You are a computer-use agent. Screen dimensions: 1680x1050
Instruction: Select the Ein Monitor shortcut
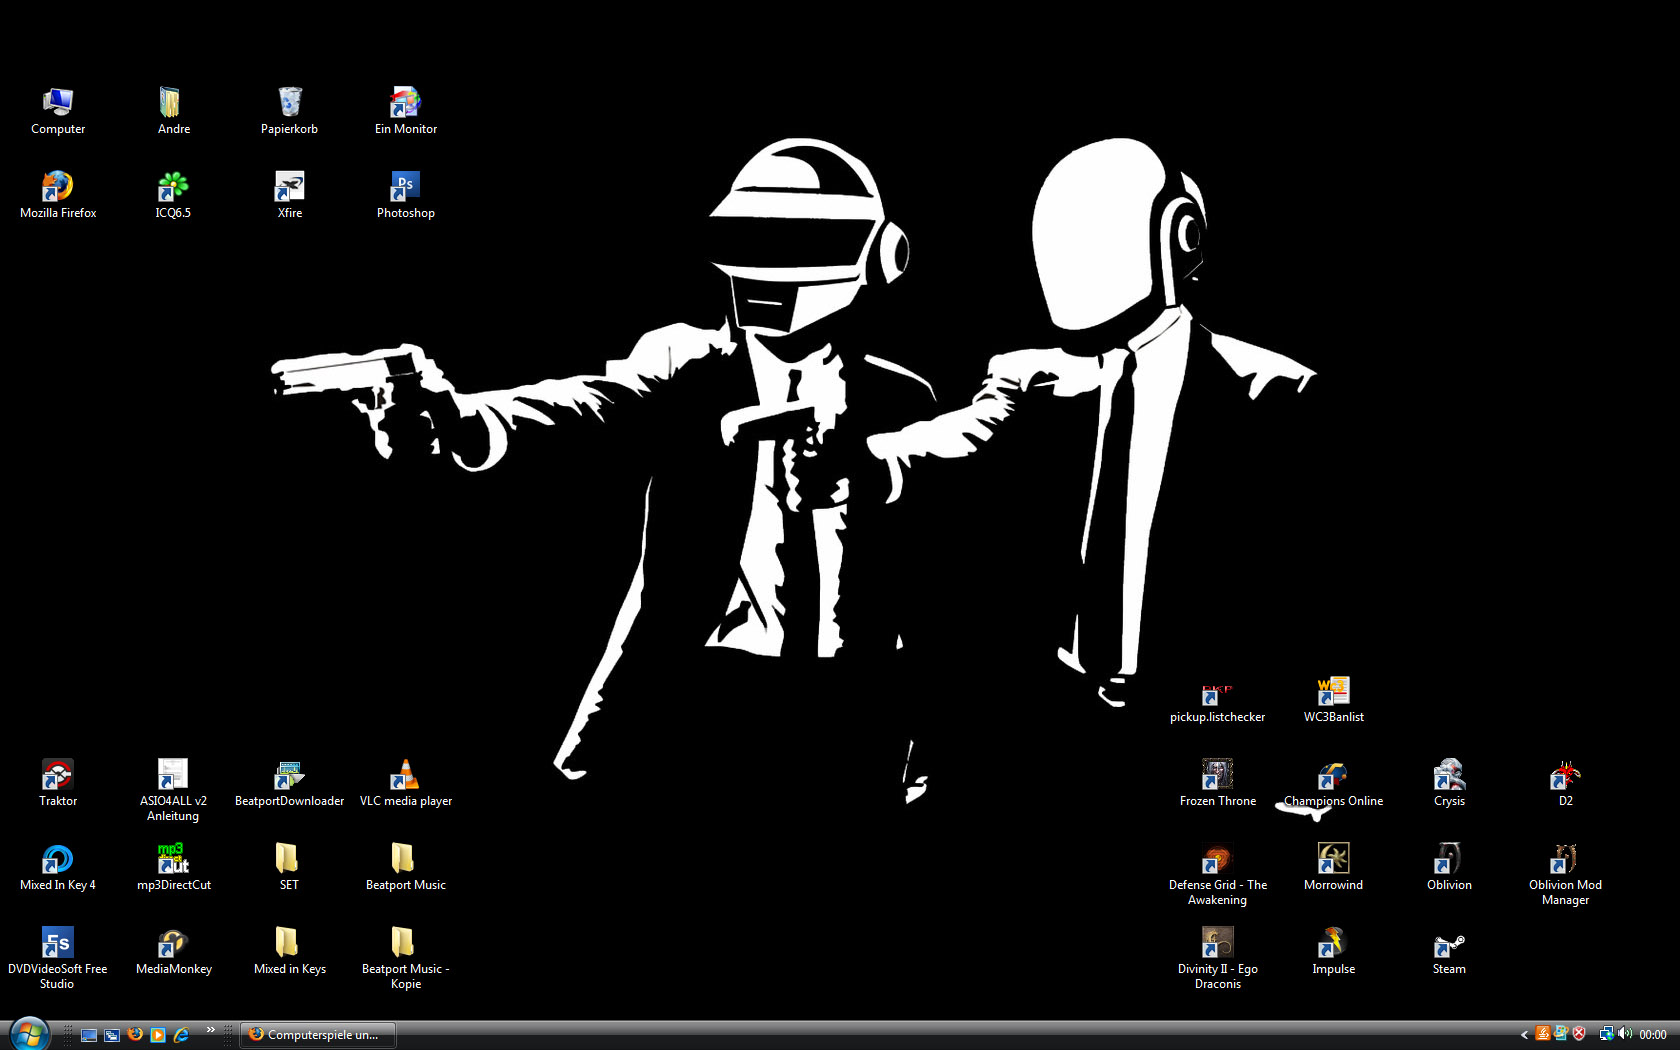coord(405,111)
